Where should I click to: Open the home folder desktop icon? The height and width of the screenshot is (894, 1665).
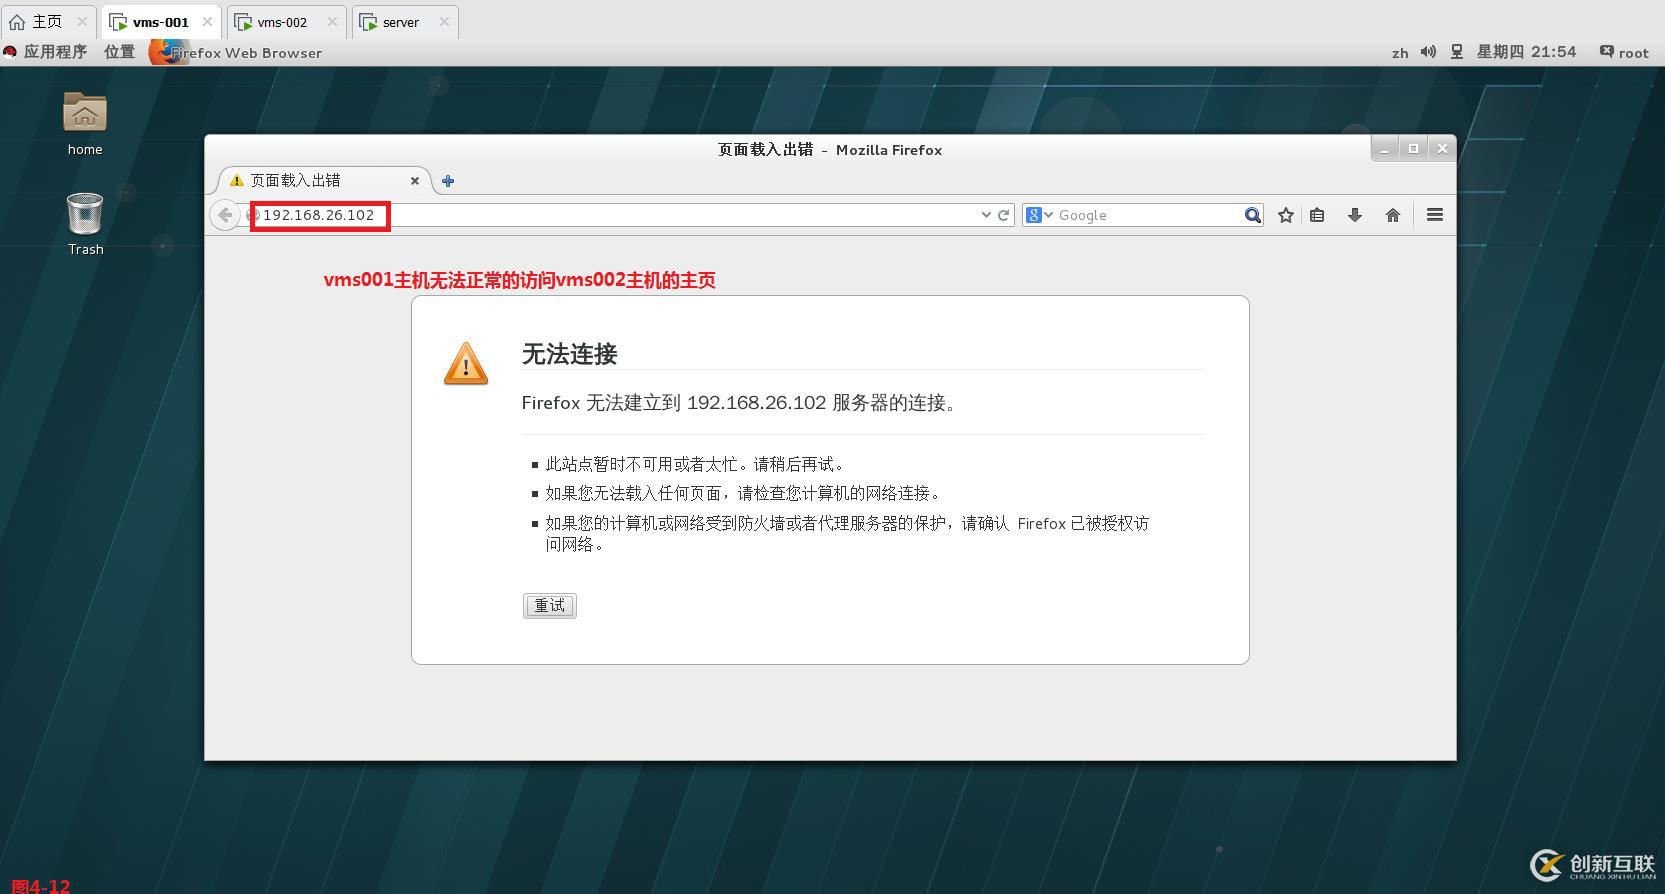(85, 124)
